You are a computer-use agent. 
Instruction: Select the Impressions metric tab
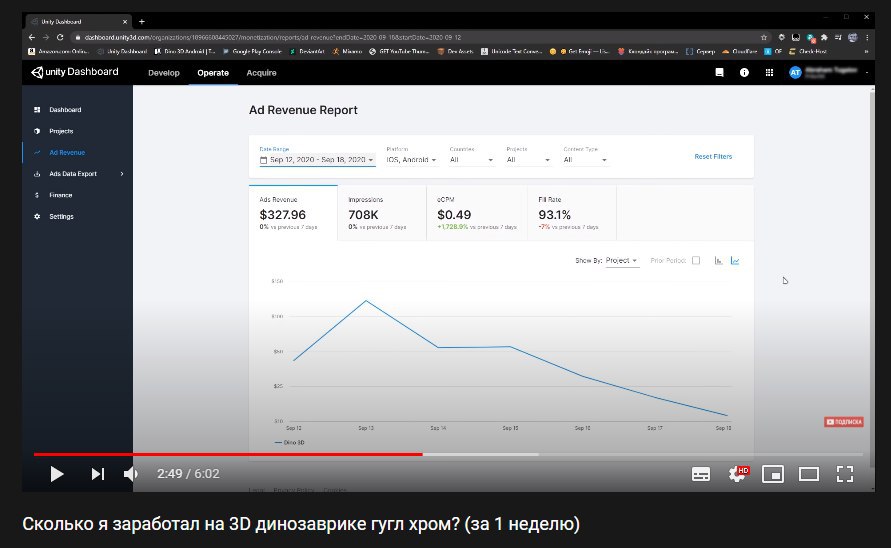pos(382,213)
